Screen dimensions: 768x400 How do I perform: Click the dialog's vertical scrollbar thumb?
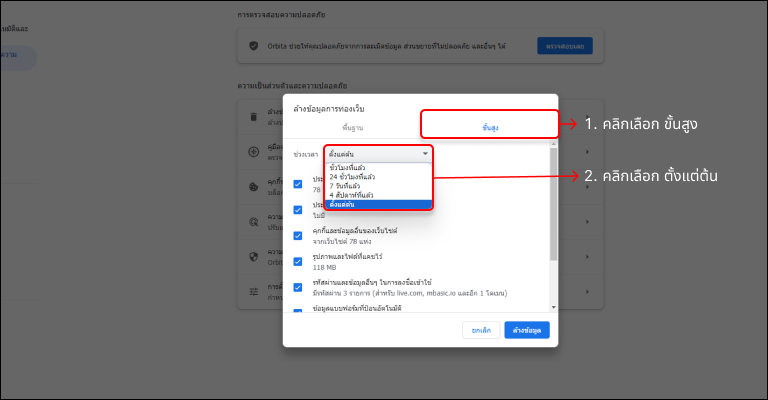point(553,203)
